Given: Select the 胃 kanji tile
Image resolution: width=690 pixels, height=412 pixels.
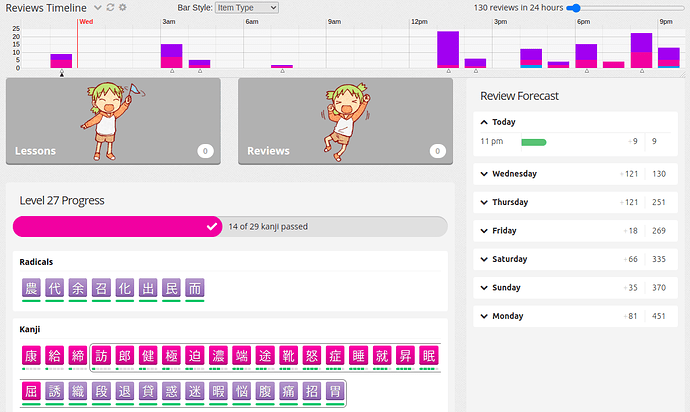Looking at the screenshot, I should 335,391.
